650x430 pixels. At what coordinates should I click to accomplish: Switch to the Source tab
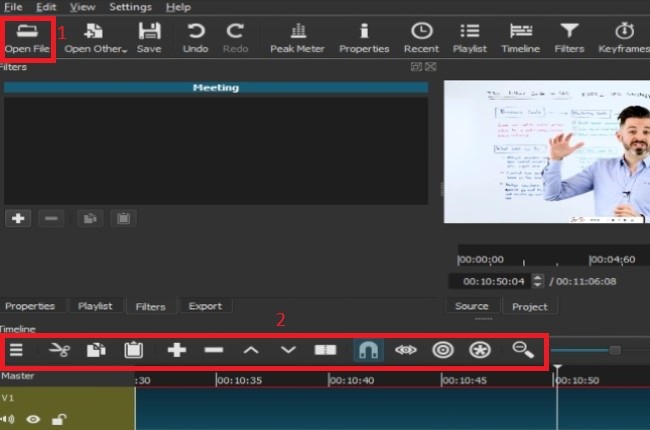coord(472,306)
